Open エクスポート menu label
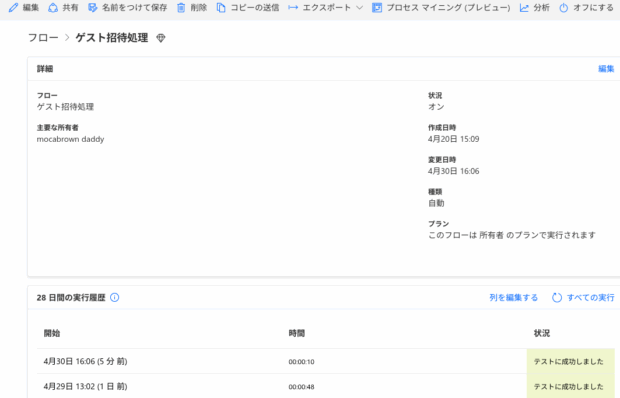The height and width of the screenshot is (398, 620). tap(327, 8)
